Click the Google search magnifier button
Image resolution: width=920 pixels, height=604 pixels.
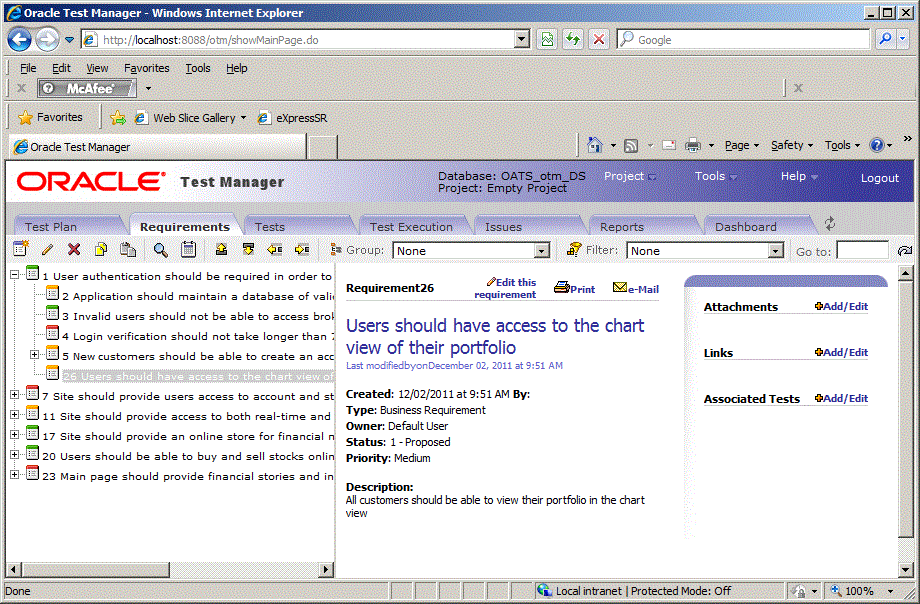coord(885,39)
